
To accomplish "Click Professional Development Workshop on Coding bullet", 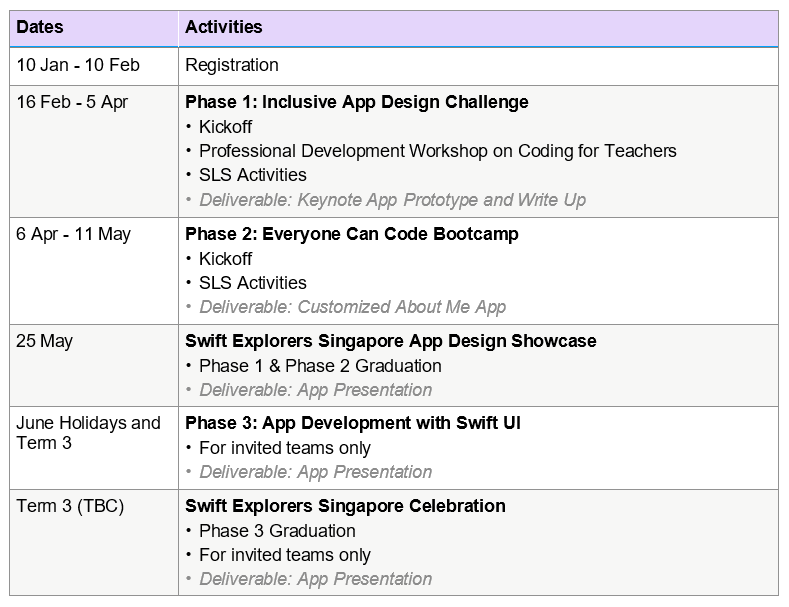I will point(438,151).
